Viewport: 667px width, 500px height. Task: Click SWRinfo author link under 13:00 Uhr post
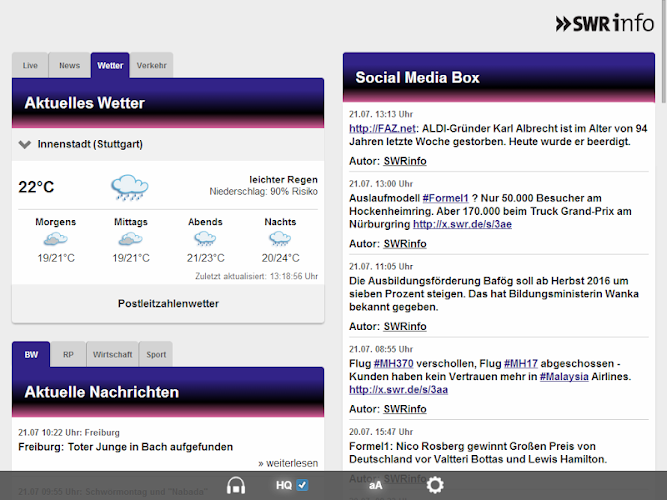[x=405, y=244]
